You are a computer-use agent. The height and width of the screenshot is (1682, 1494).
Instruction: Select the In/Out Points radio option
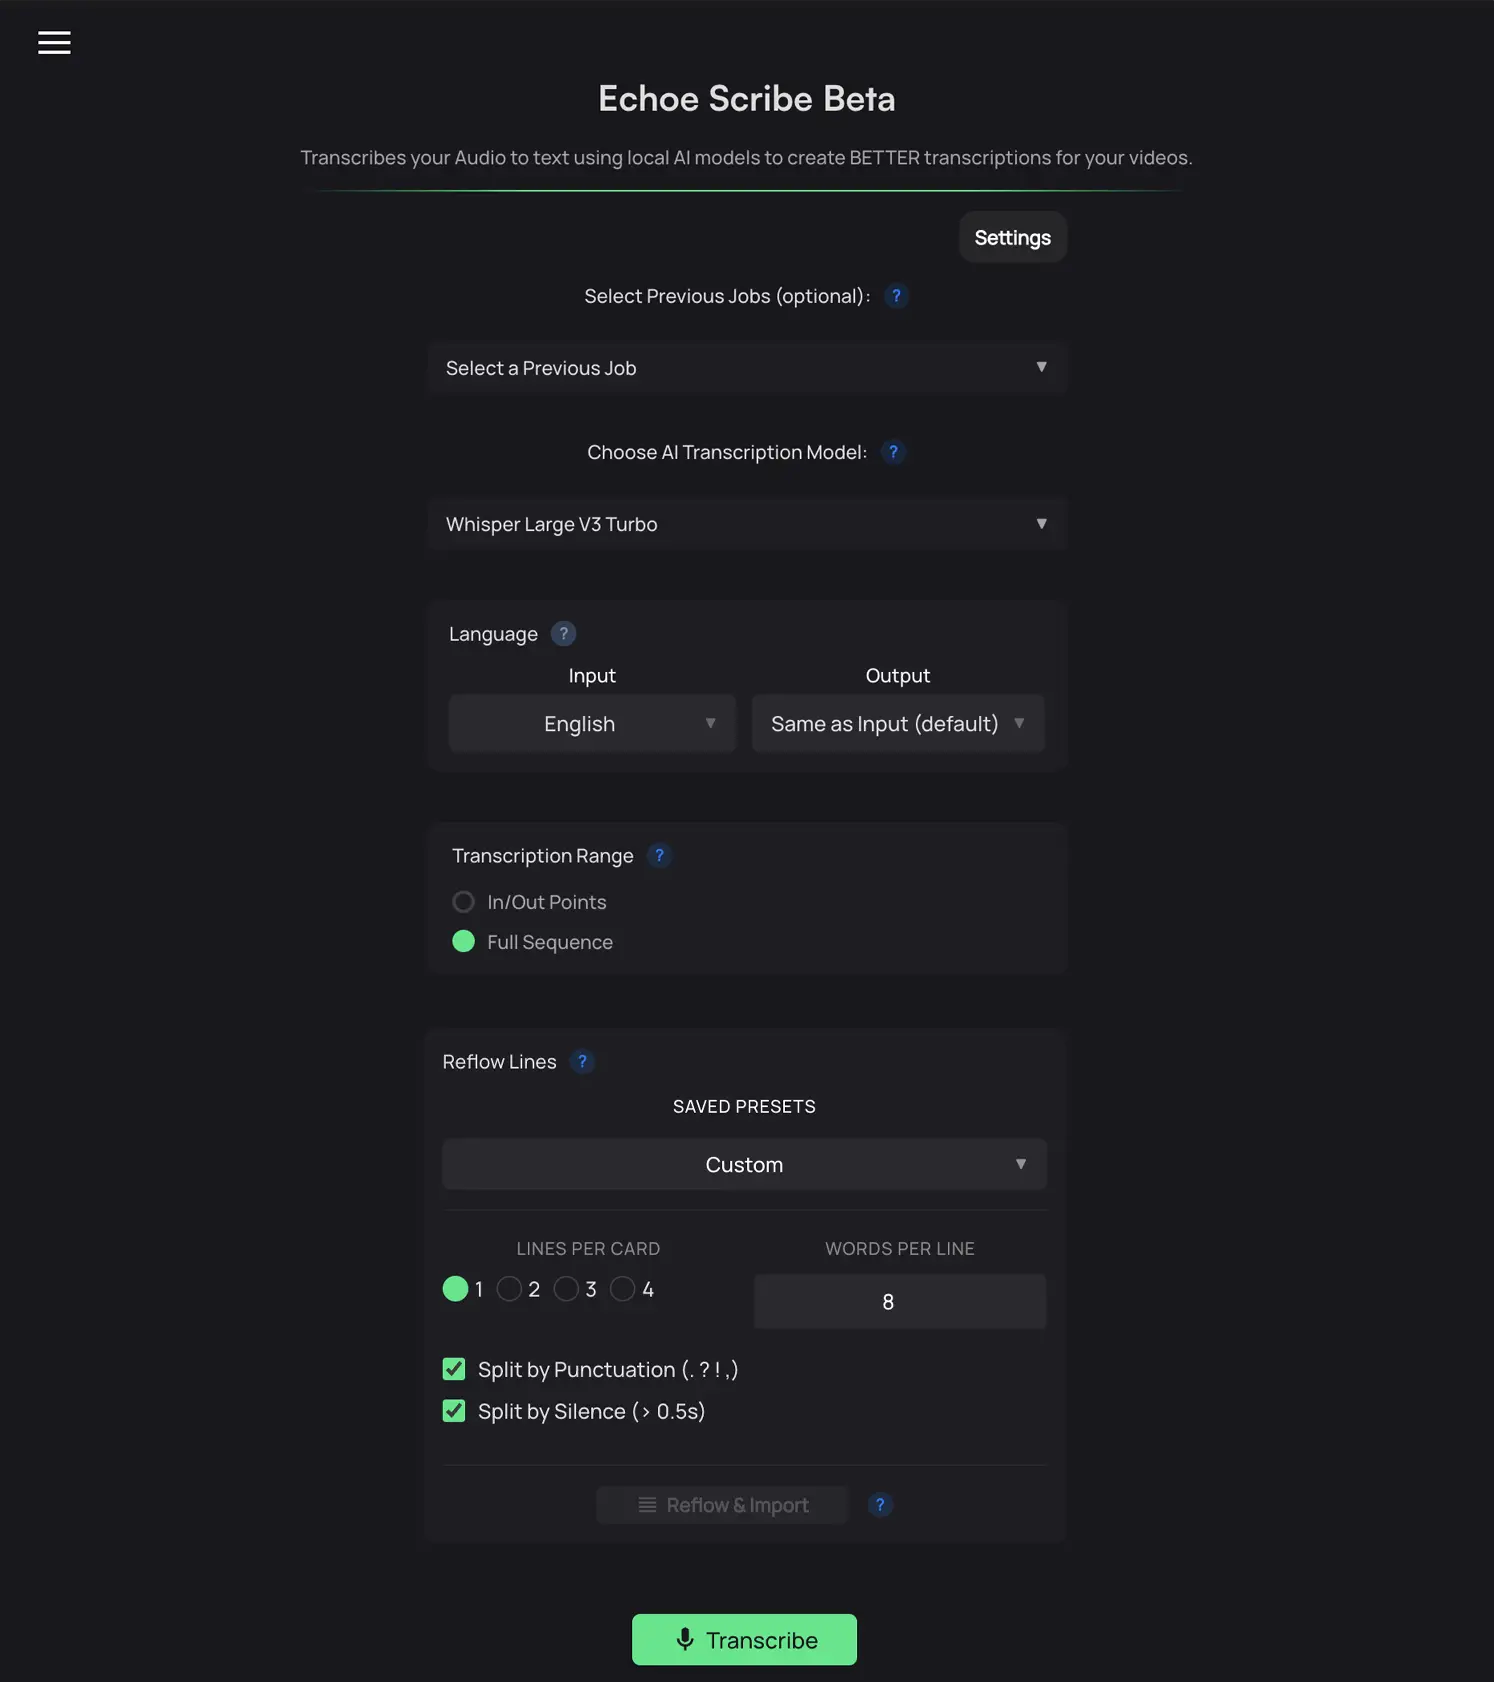464,902
